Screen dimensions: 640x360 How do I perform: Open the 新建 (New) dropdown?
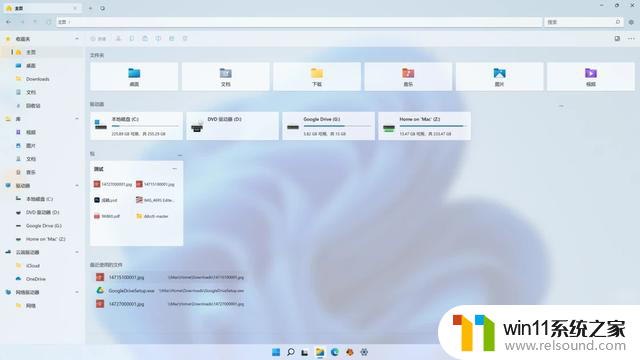(x=98, y=39)
